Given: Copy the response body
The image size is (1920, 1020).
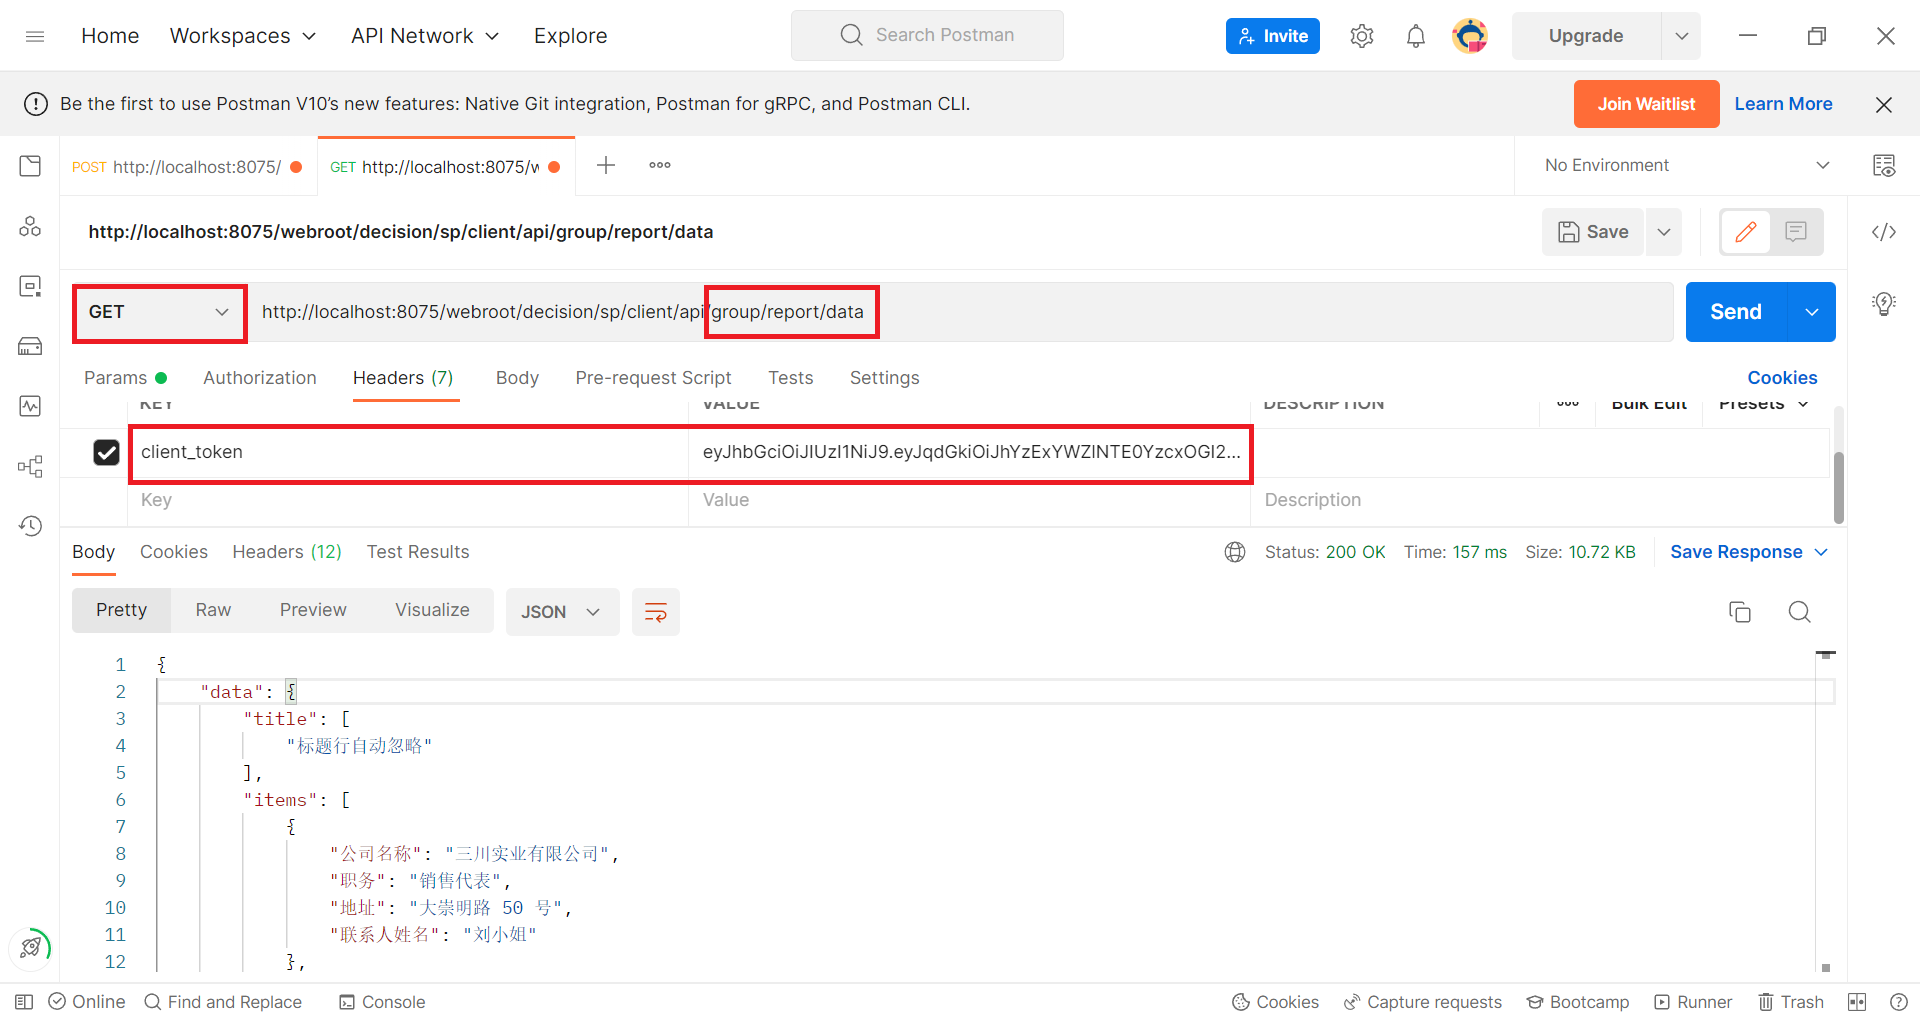Looking at the screenshot, I should coord(1740,612).
